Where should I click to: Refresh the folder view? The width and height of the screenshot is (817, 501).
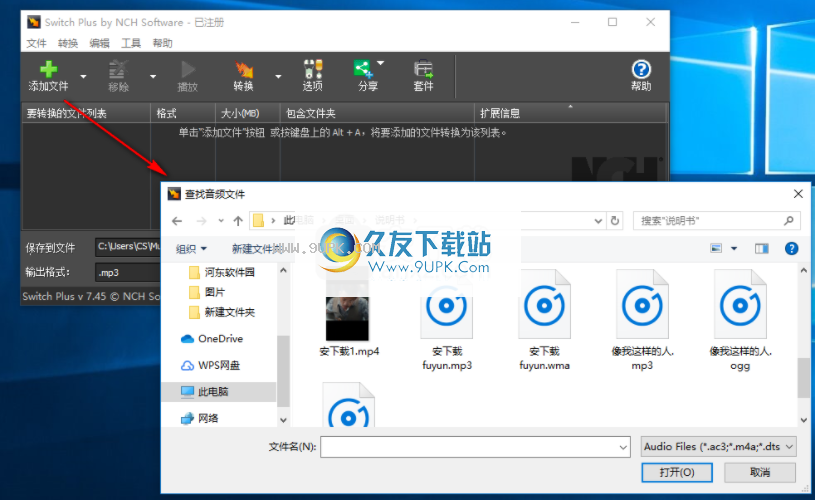click(x=615, y=221)
